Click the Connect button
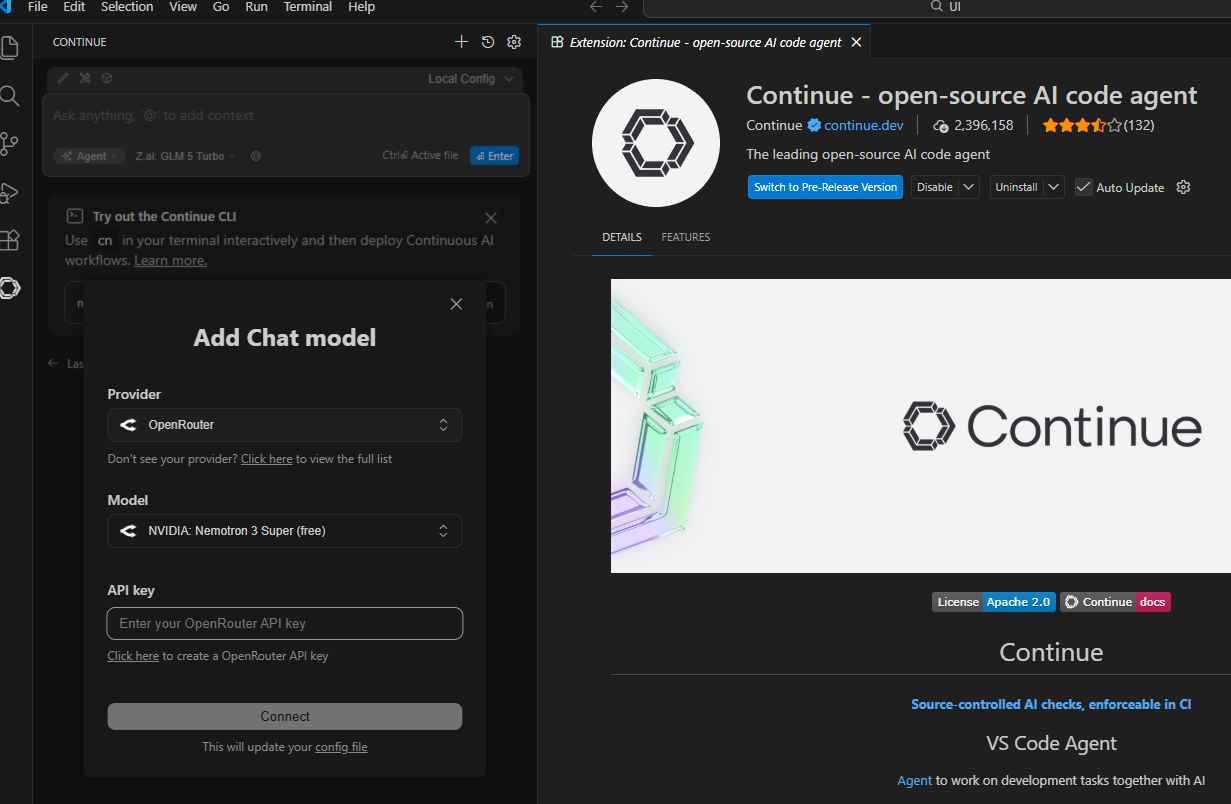Viewport: 1231px width, 804px height. click(x=285, y=716)
